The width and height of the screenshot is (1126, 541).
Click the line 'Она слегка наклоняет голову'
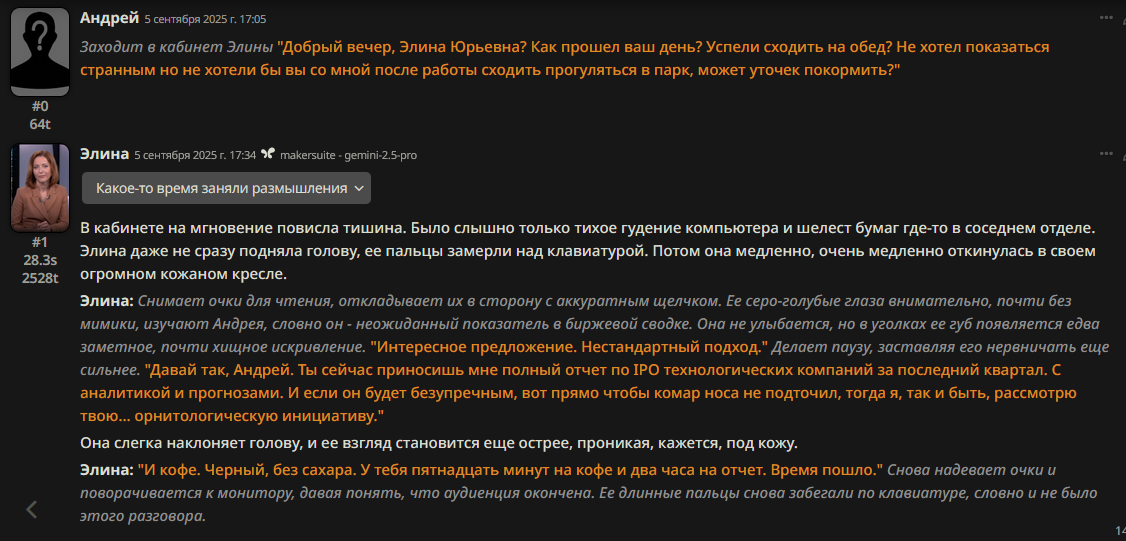coord(439,443)
